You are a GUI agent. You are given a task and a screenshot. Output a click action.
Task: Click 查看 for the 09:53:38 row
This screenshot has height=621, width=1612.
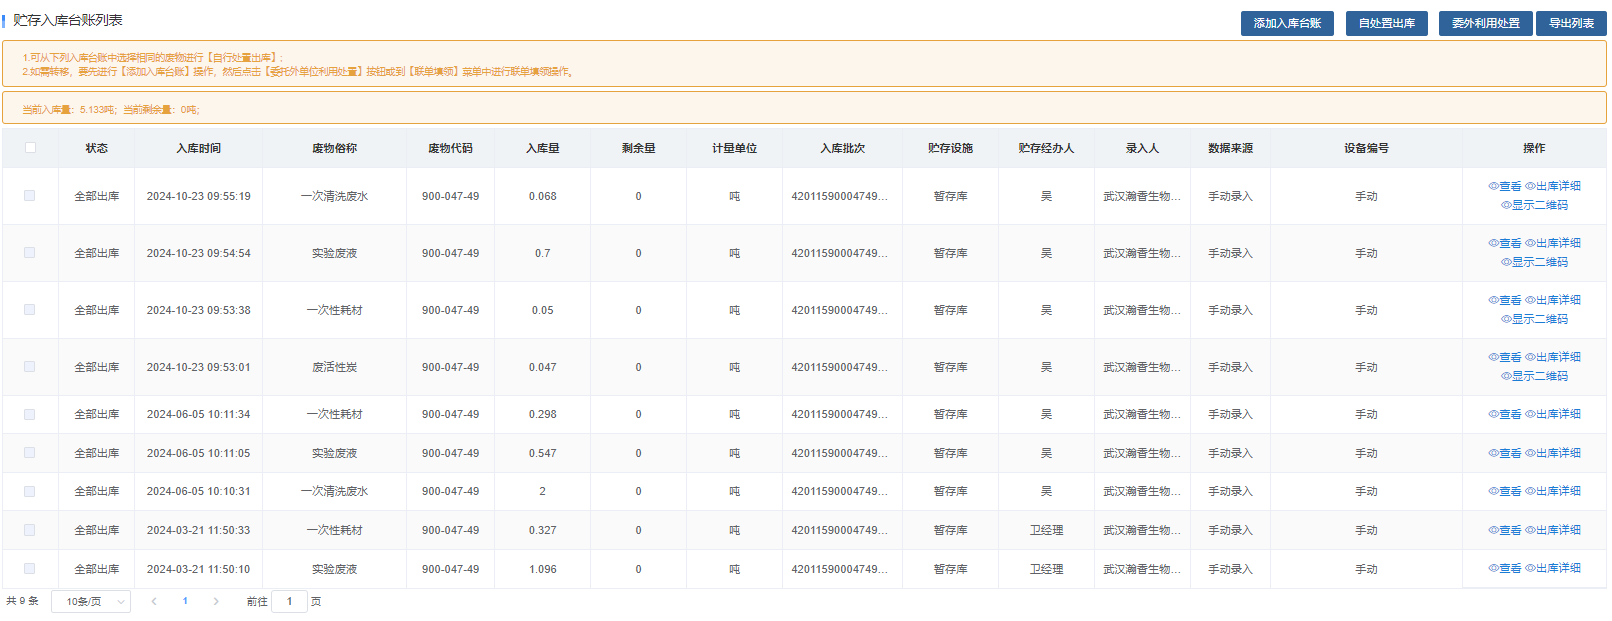pyautogui.click(x=1505, y=300)
